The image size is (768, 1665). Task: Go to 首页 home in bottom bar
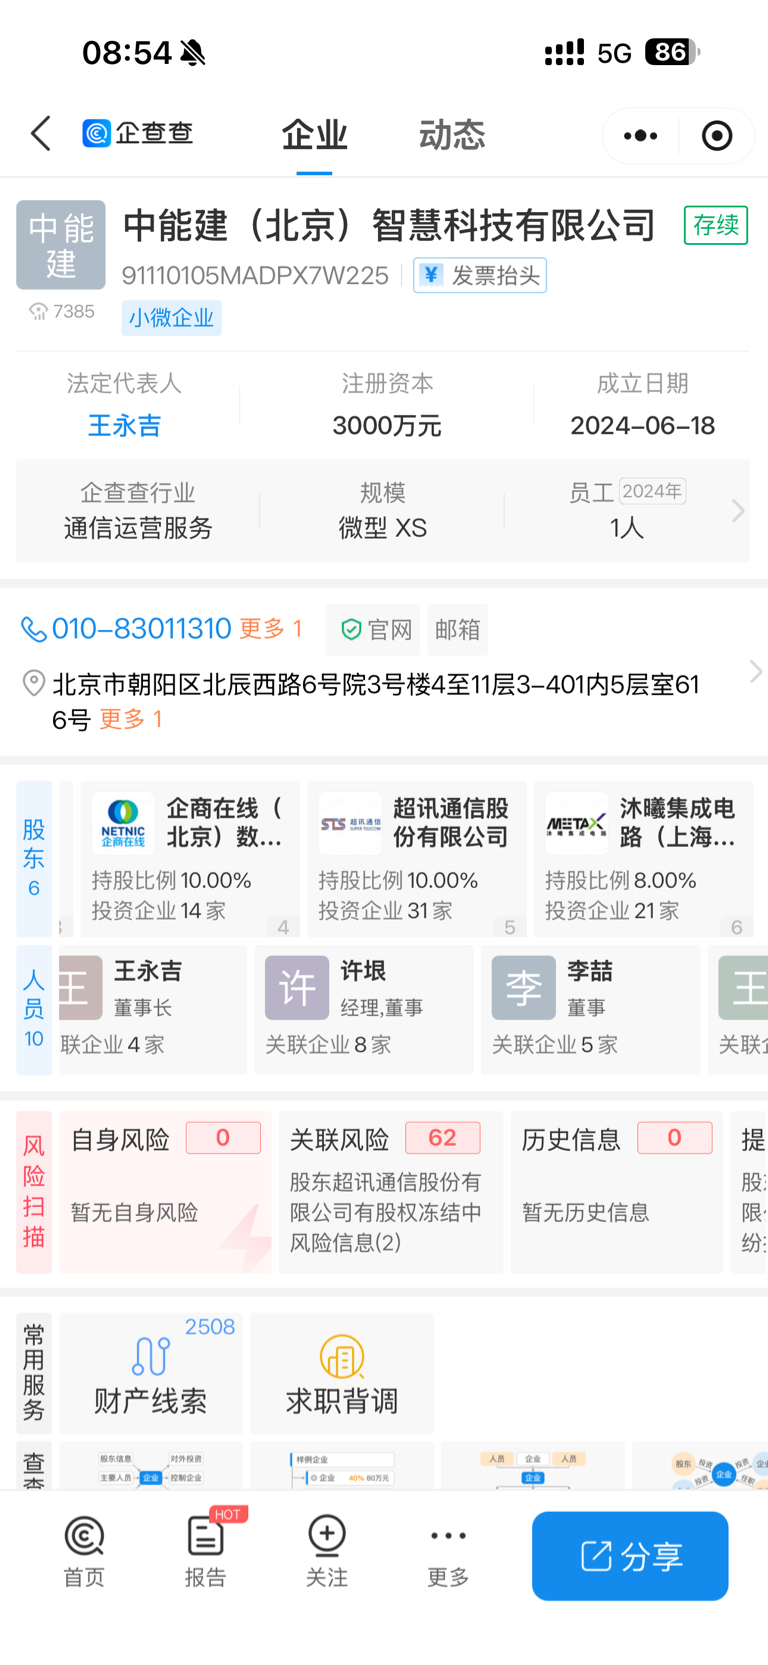pos(84,1553)
